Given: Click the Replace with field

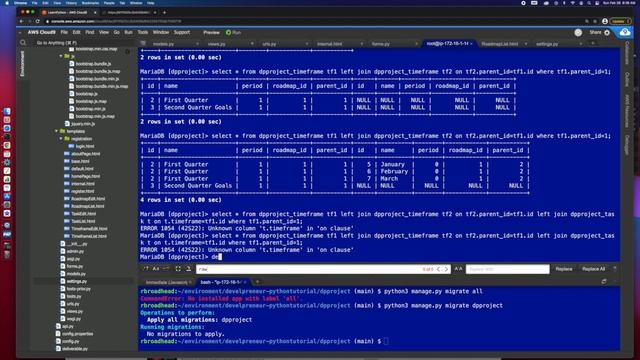Looking at the screenshot, I should [507, 269].
